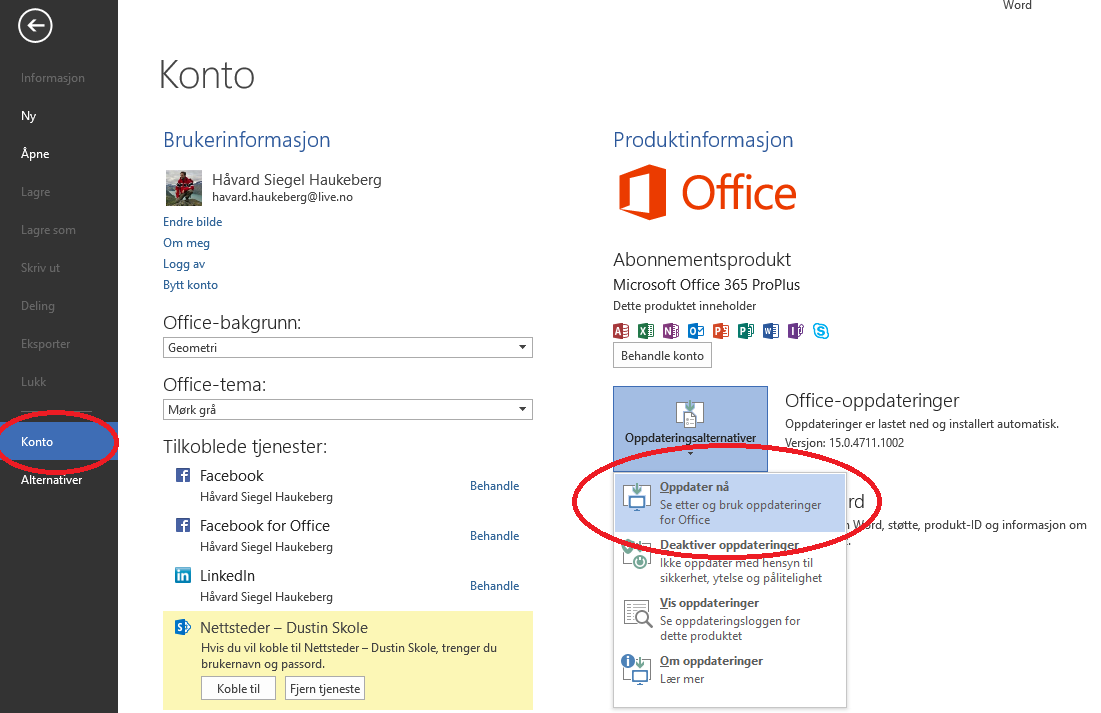This screenshot has height=713, width=1101.
Task: Open the Office-bakgrunn dropdown
Action: click(347, 348)
